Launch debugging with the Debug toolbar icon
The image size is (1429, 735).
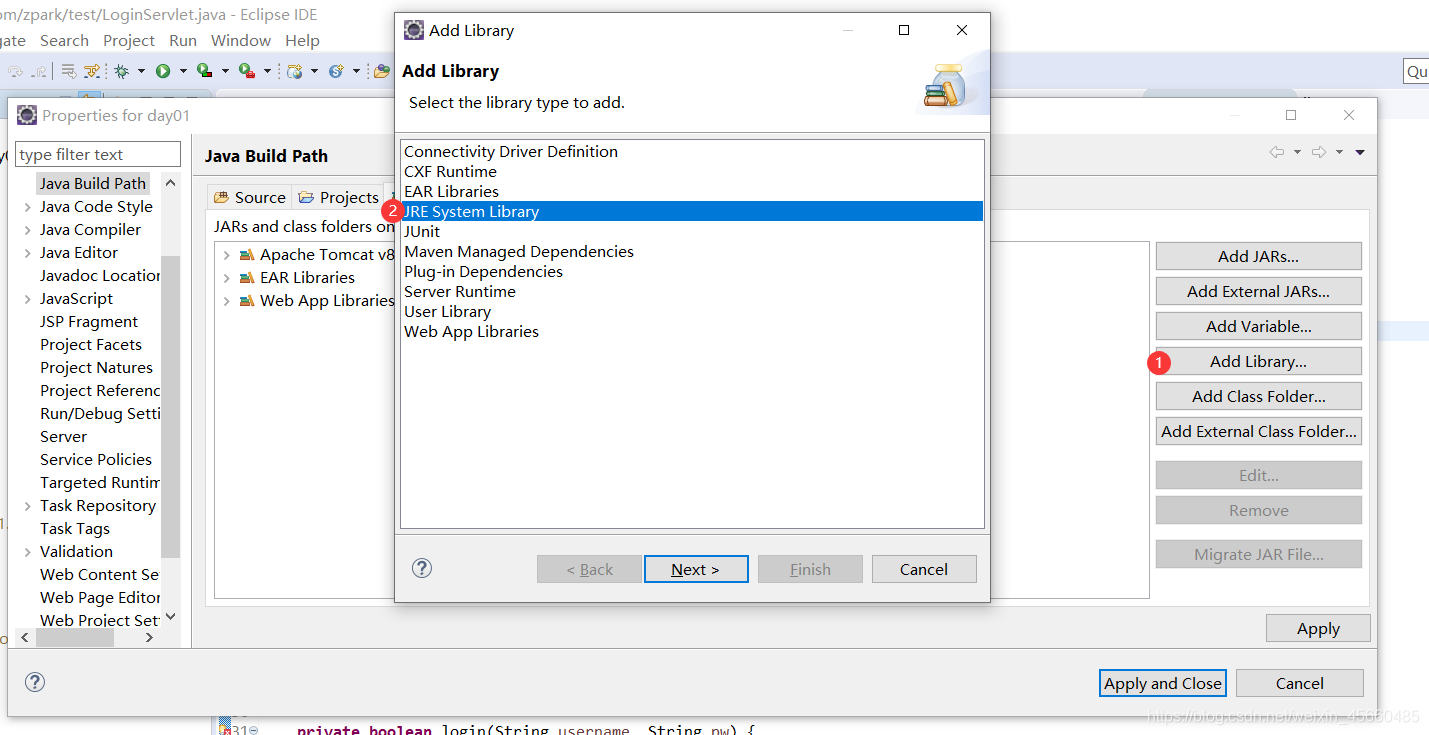[x=120, y=71]
